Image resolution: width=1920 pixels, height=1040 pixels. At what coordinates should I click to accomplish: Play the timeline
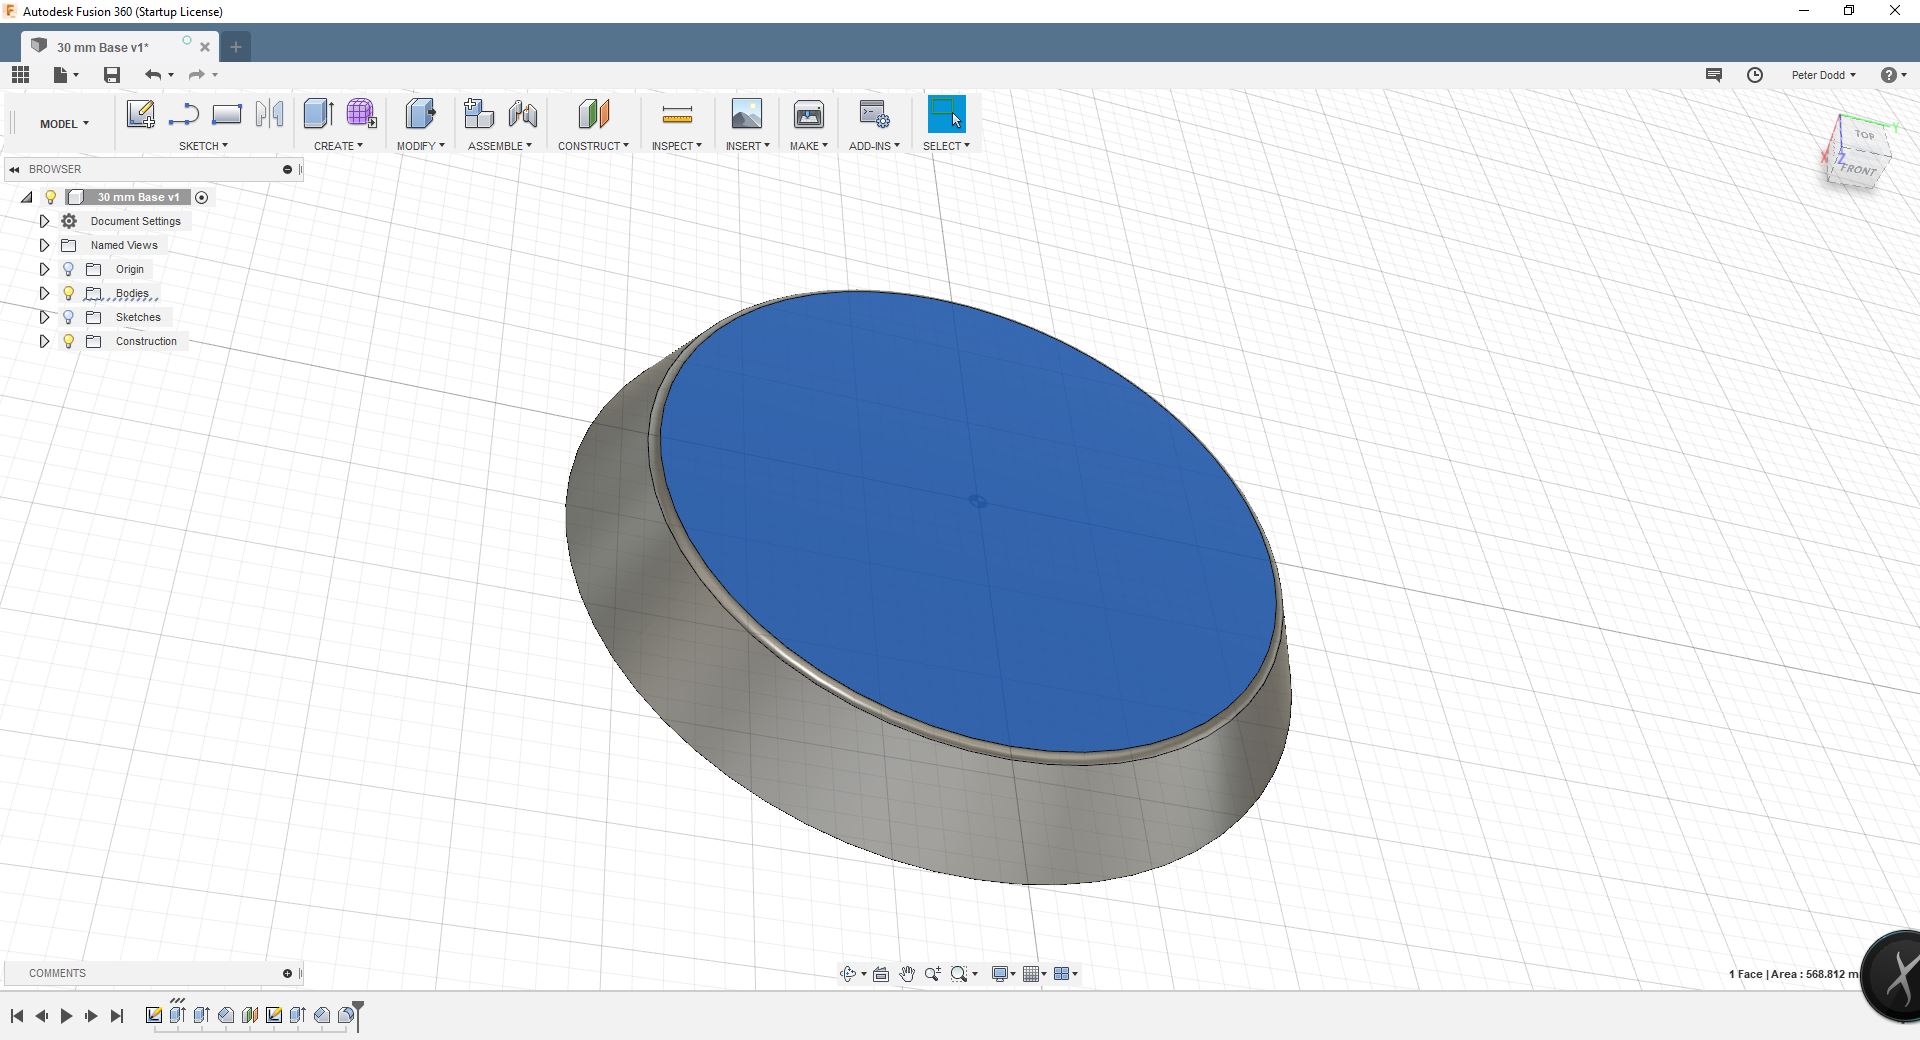click(66, 1016)
